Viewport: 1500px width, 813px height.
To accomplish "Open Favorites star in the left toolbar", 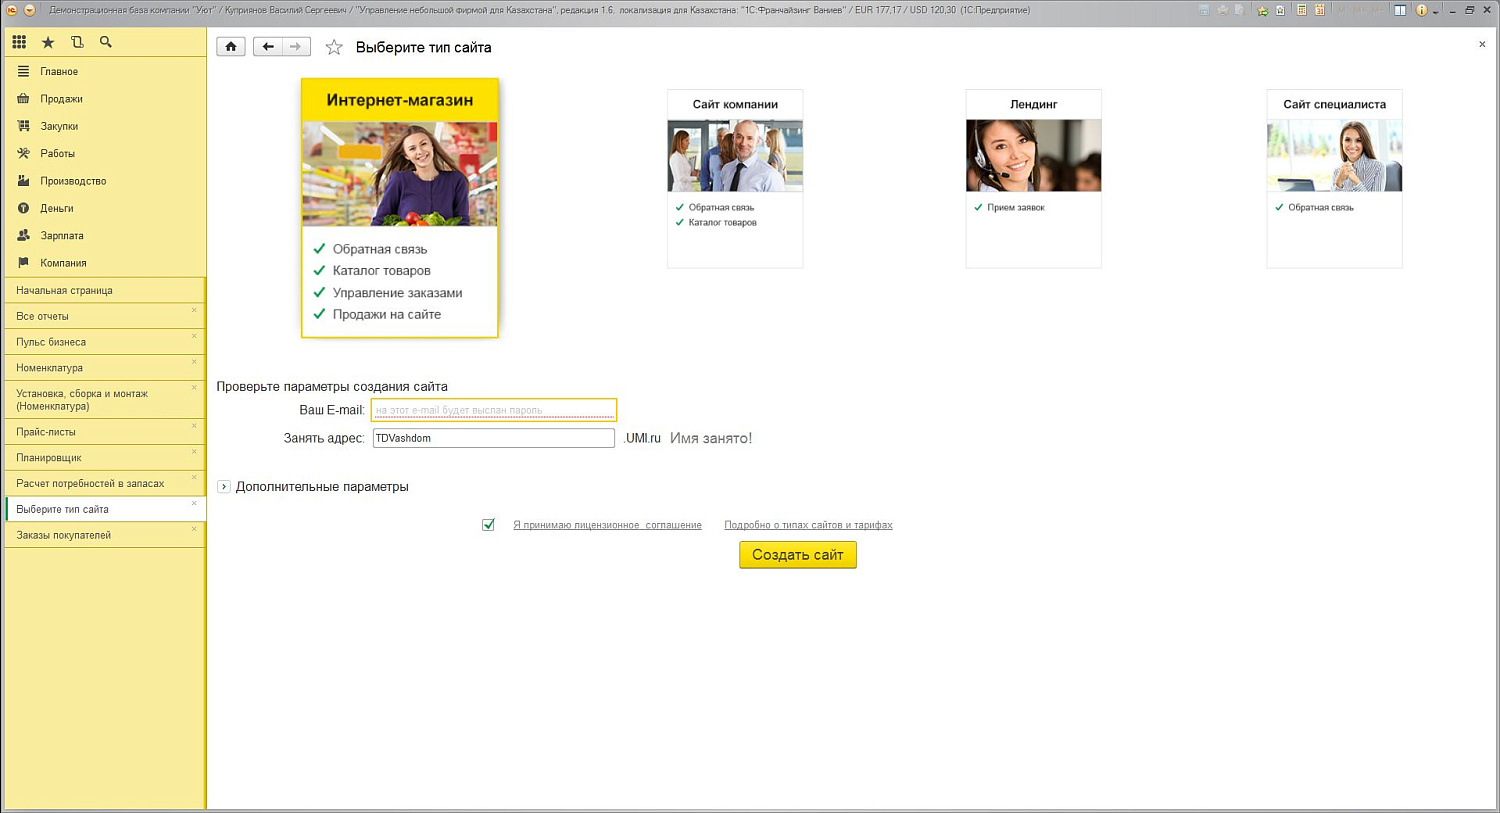I will pyautogui.click(x=48, y=42).
